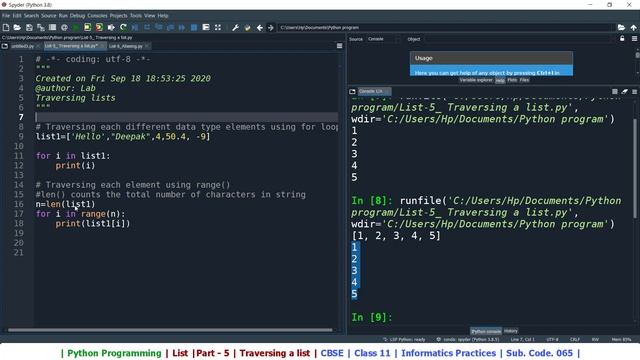Viewport: 640px width, 360px height.
Task: Select the Help pane tab
Action: 500,80
